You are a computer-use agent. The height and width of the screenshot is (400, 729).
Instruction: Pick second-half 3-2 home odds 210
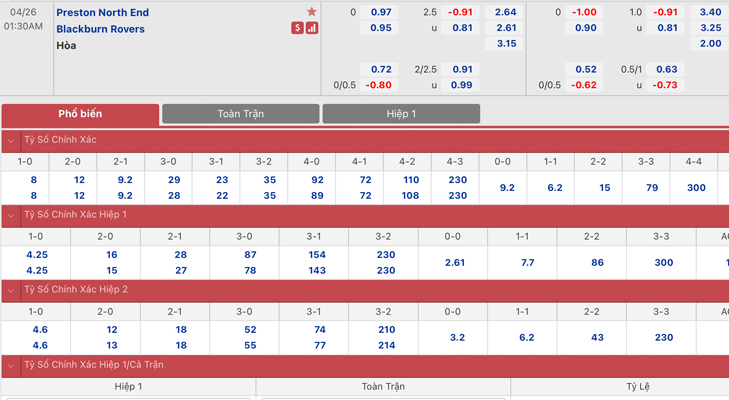386,330
